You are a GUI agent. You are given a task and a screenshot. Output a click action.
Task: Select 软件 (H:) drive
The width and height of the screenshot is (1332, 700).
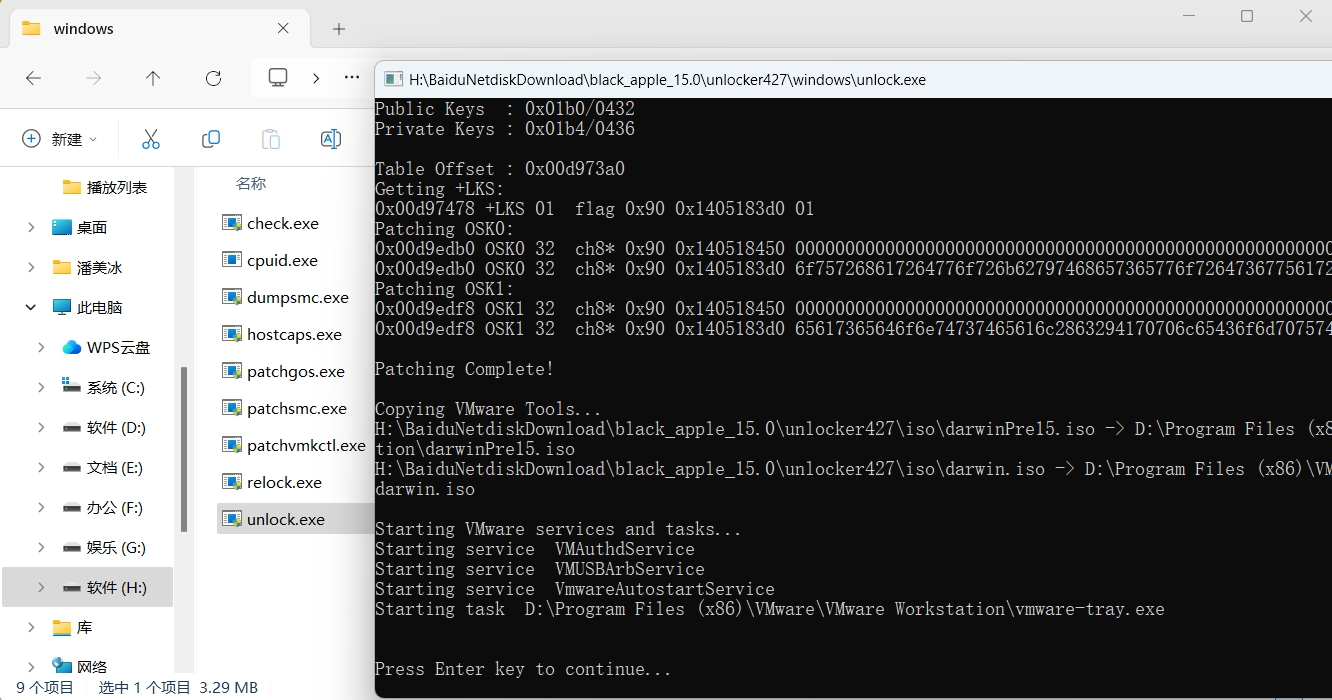point(103,587)
